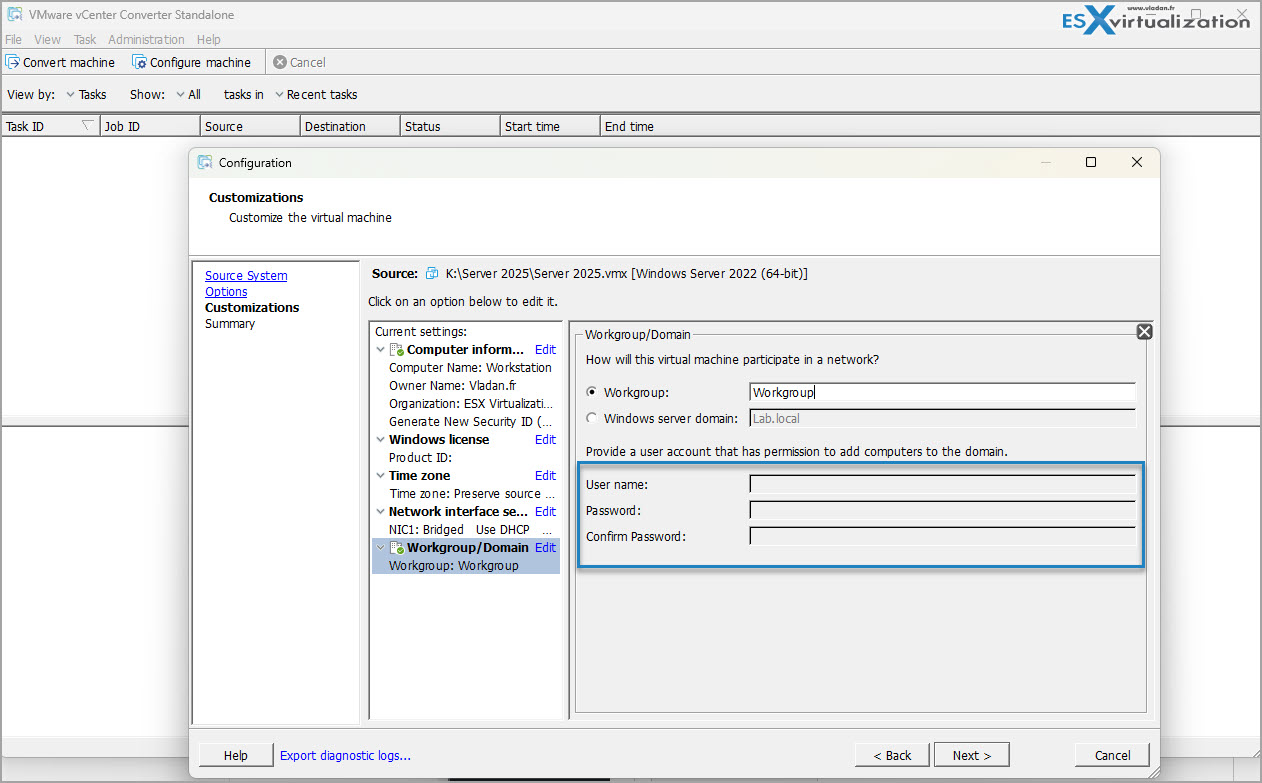Viewport: 1262px width, 783px height.
Task: Open the Task menu
Action: click(x=84, y=39)
